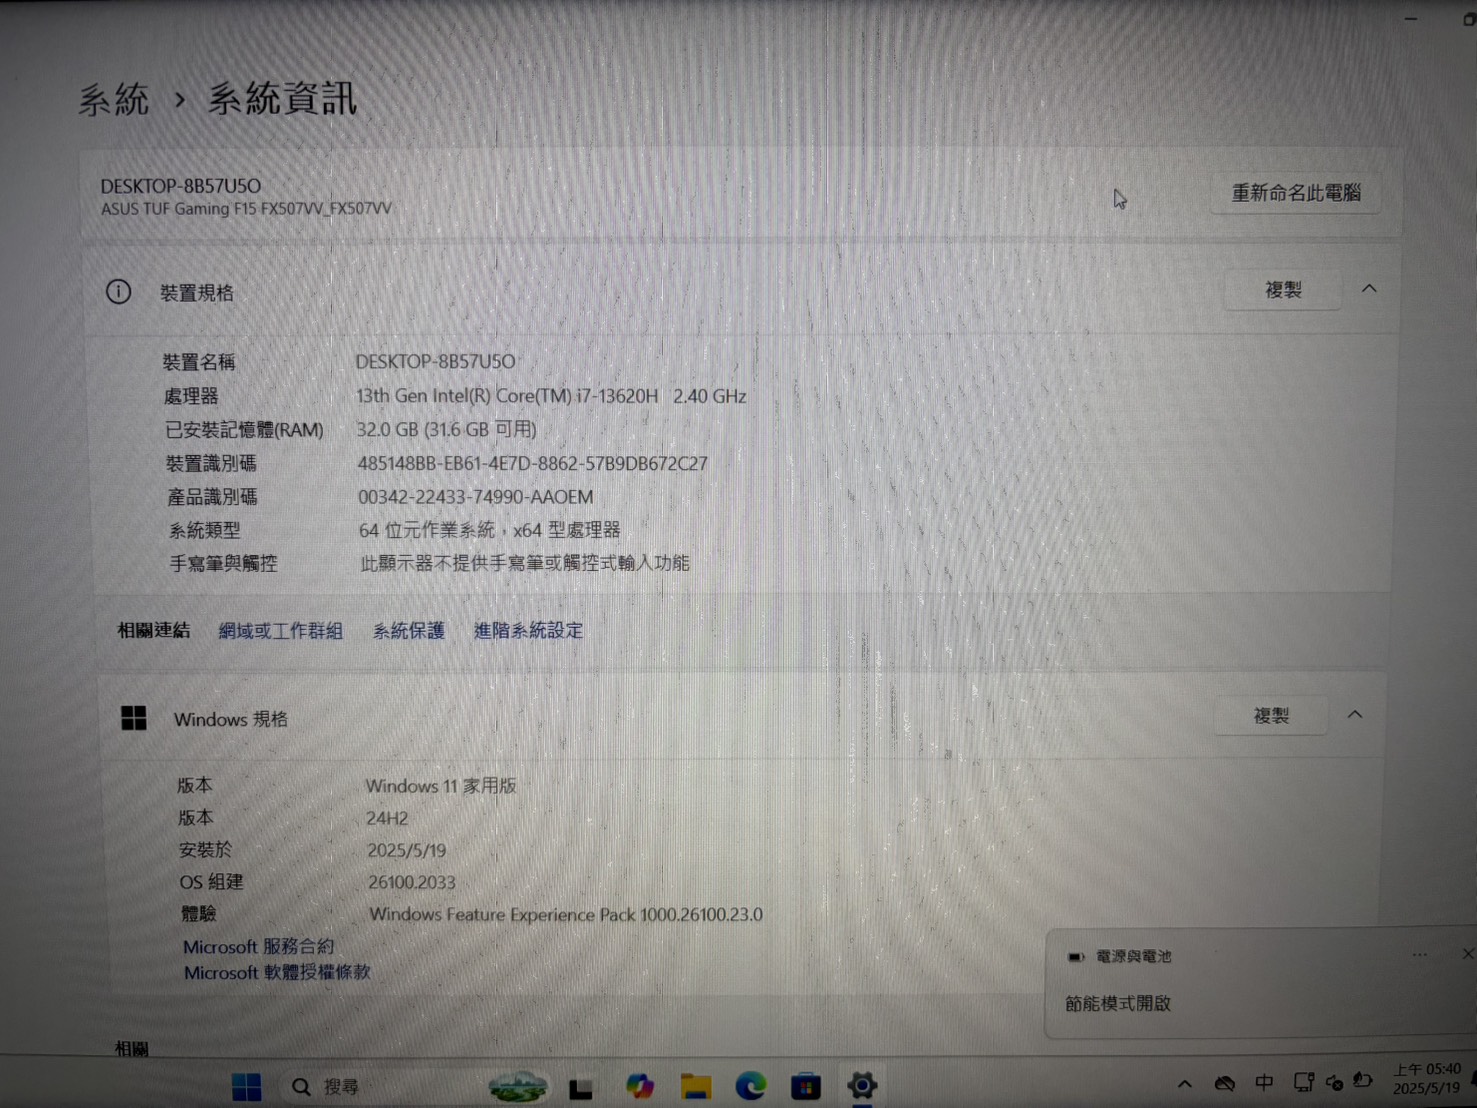This screenshot has width=1477, height=1108.
Task: Click the 裝置名稱 row label
Action: (x=199, y=362)
